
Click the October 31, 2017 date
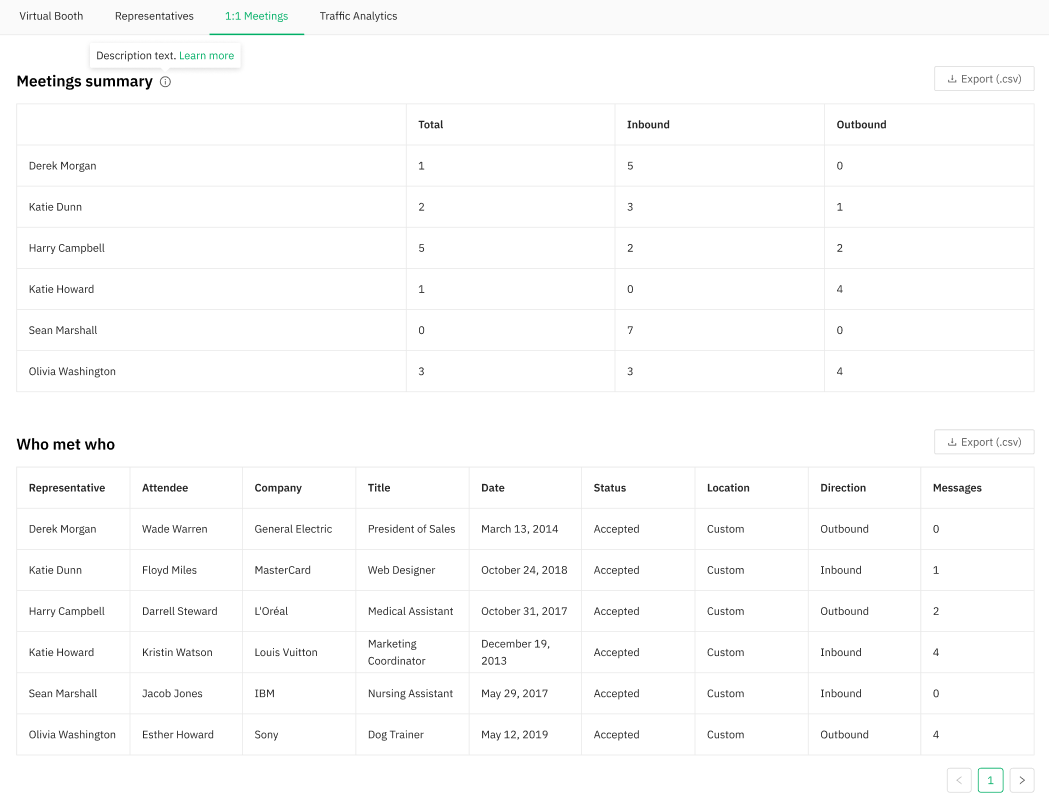[x=524, y=611]
